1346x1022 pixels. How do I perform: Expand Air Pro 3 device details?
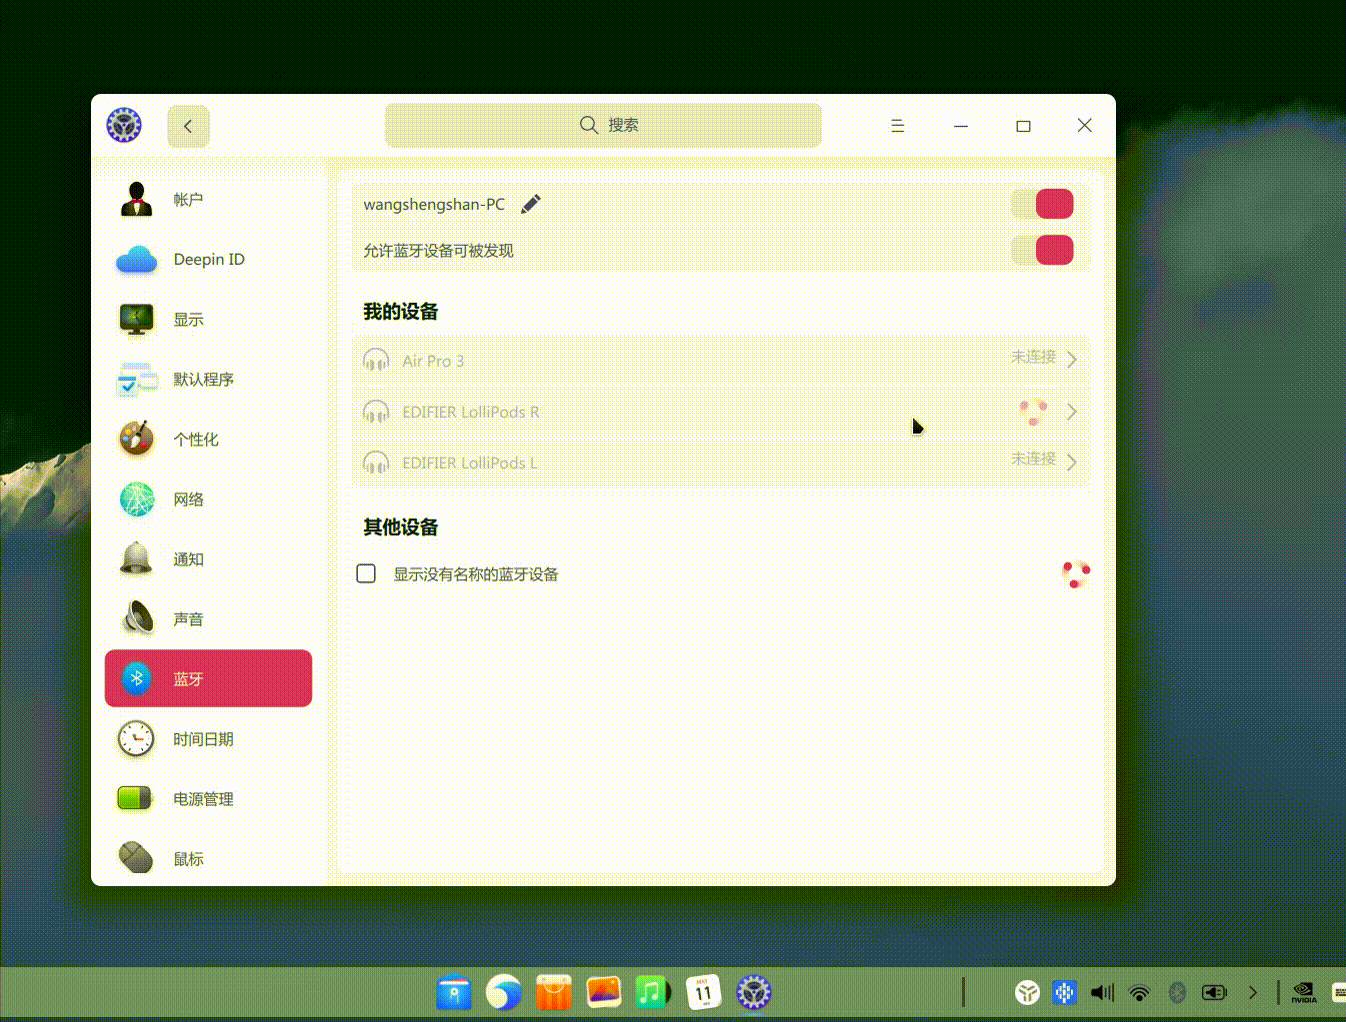click(1071, 358)
